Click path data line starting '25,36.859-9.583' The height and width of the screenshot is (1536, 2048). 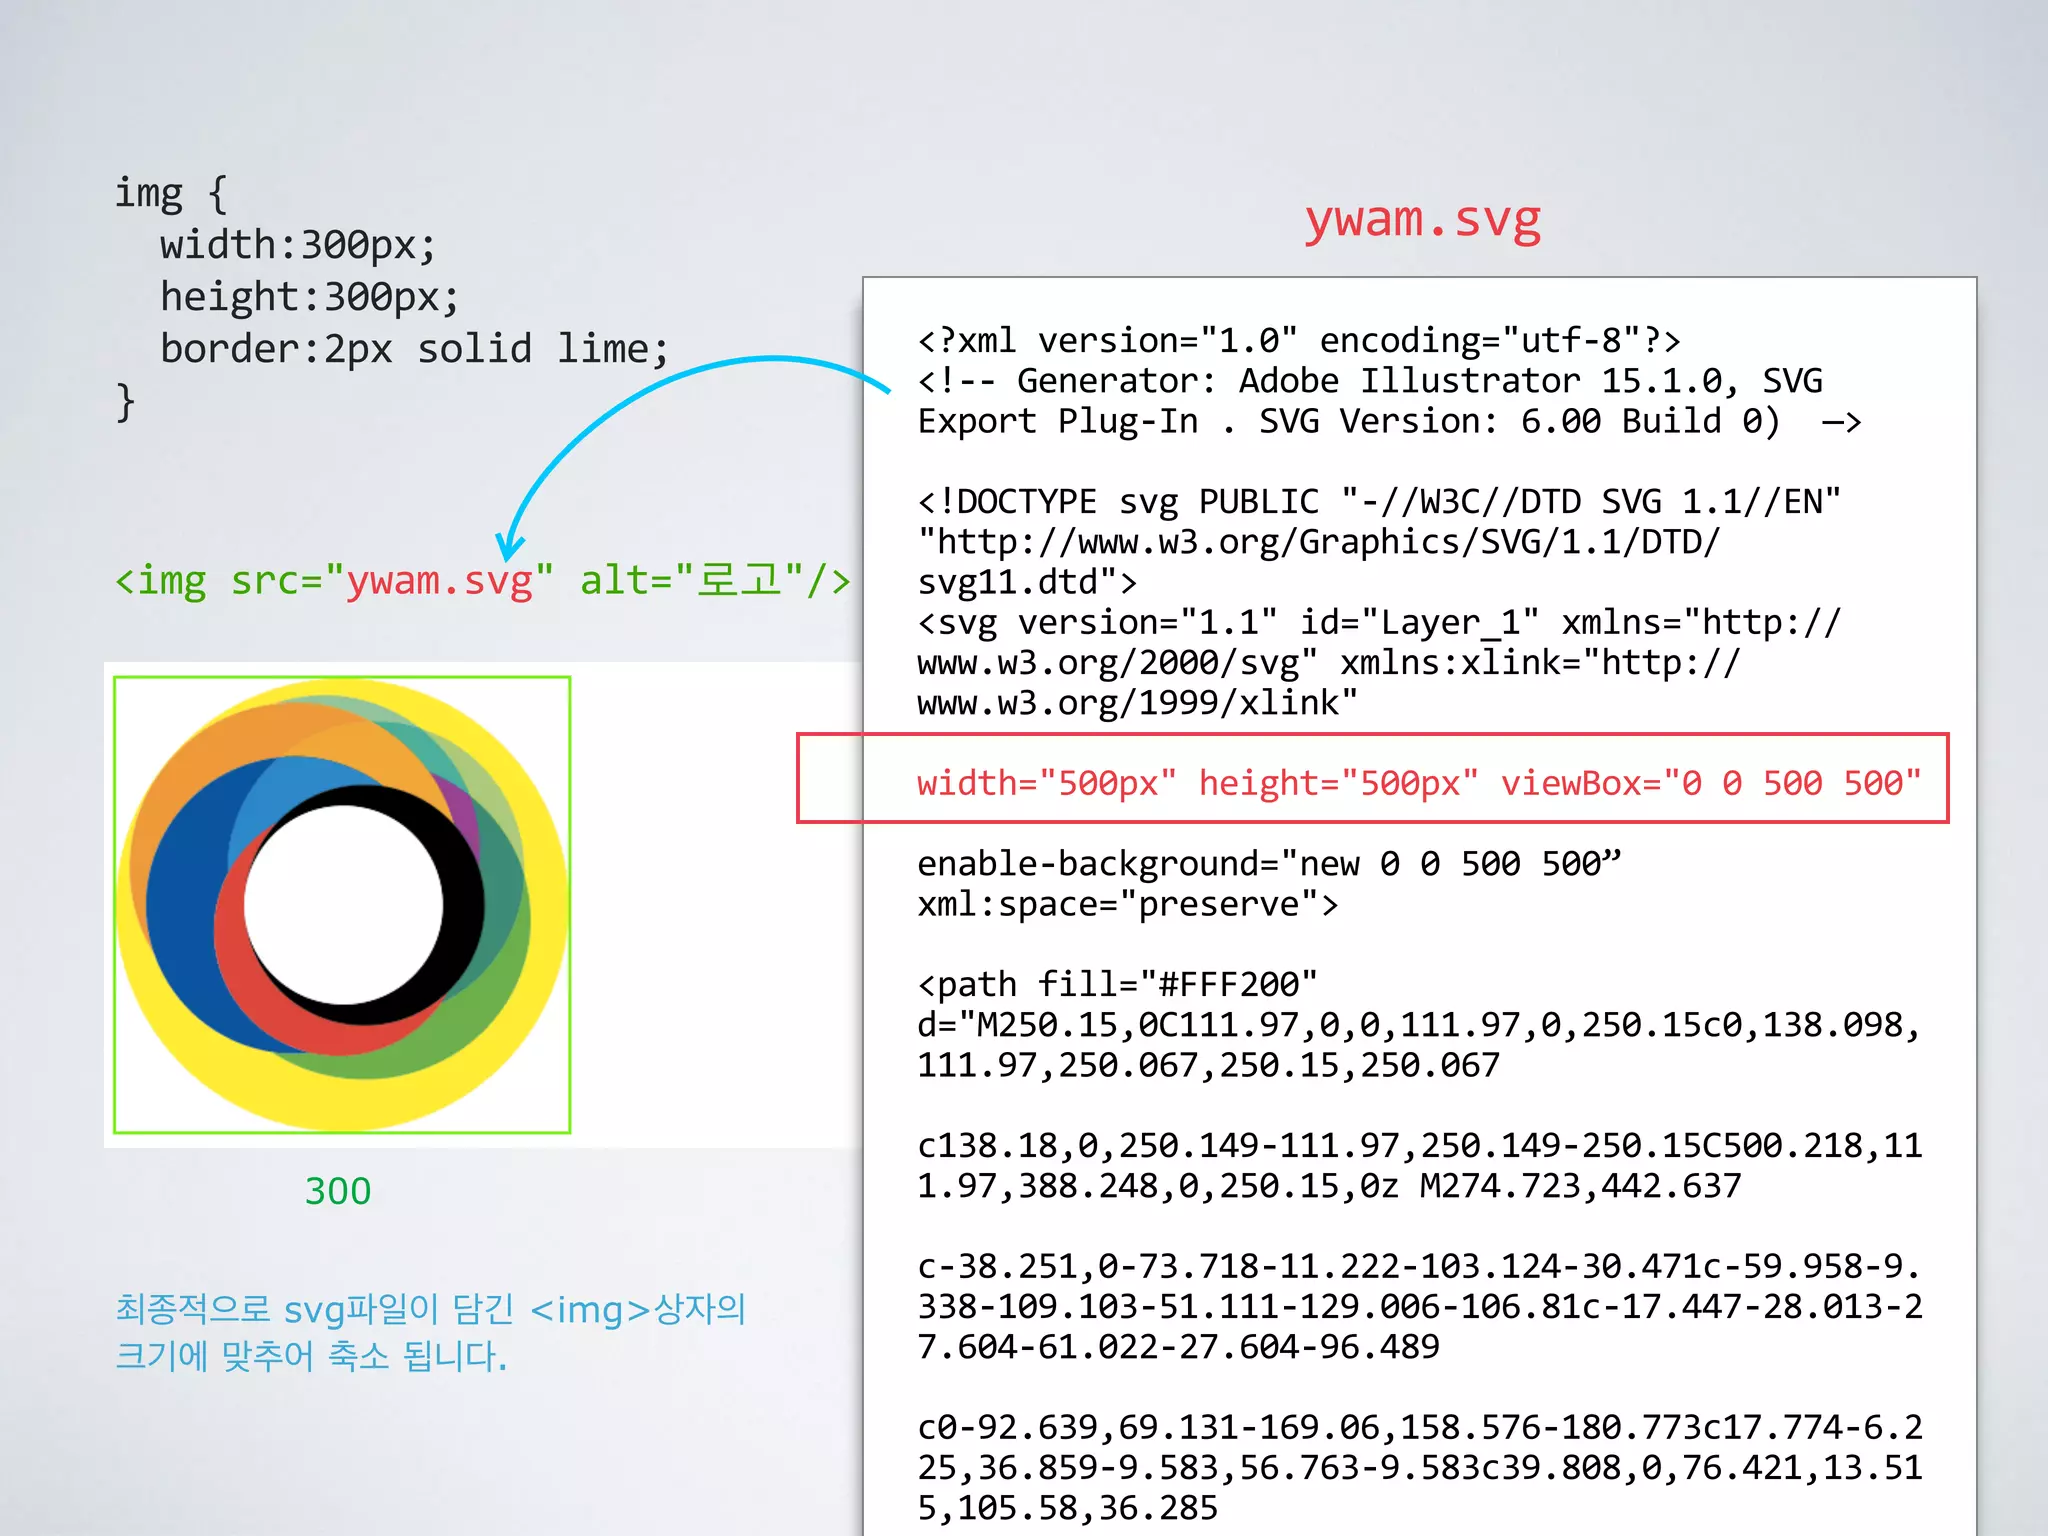click(1419, 1467)
